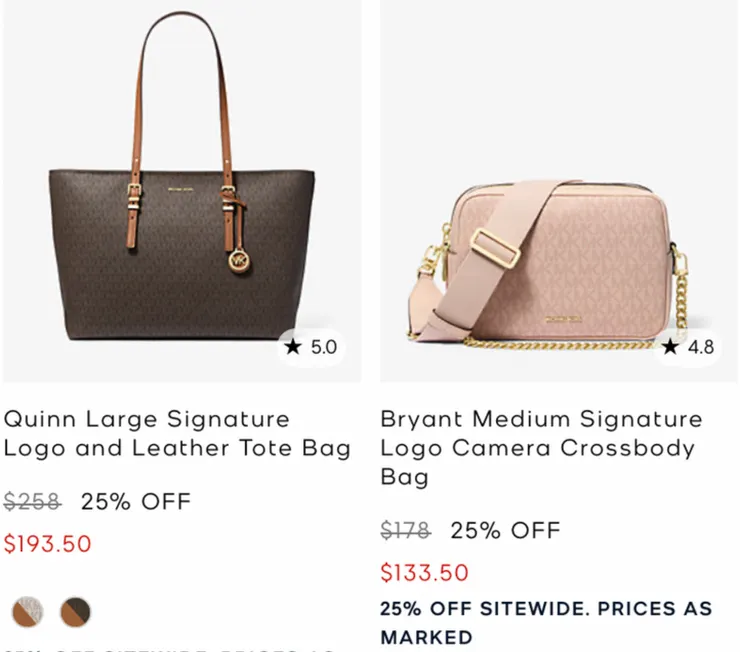Screen dimensions: 740x652
Task: Click the crossed-out $258 original price
Action: [x=31, y=501]
